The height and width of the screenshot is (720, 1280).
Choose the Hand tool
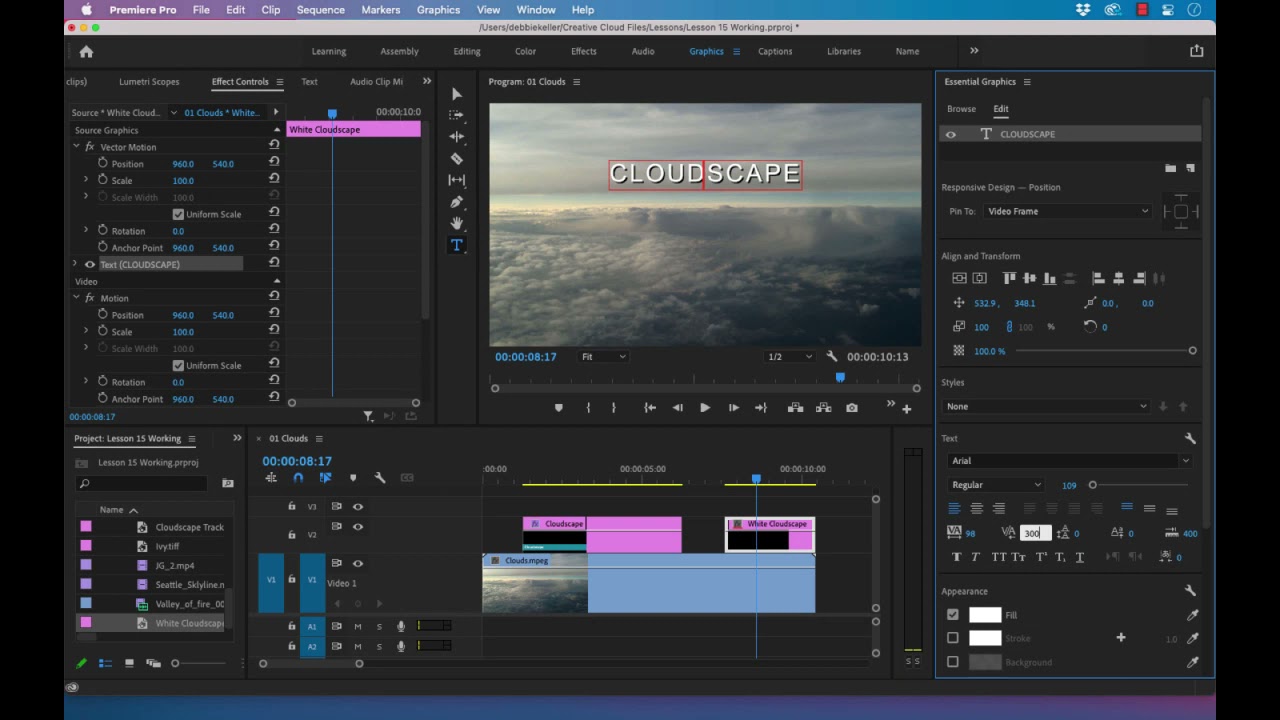[457, 223]
